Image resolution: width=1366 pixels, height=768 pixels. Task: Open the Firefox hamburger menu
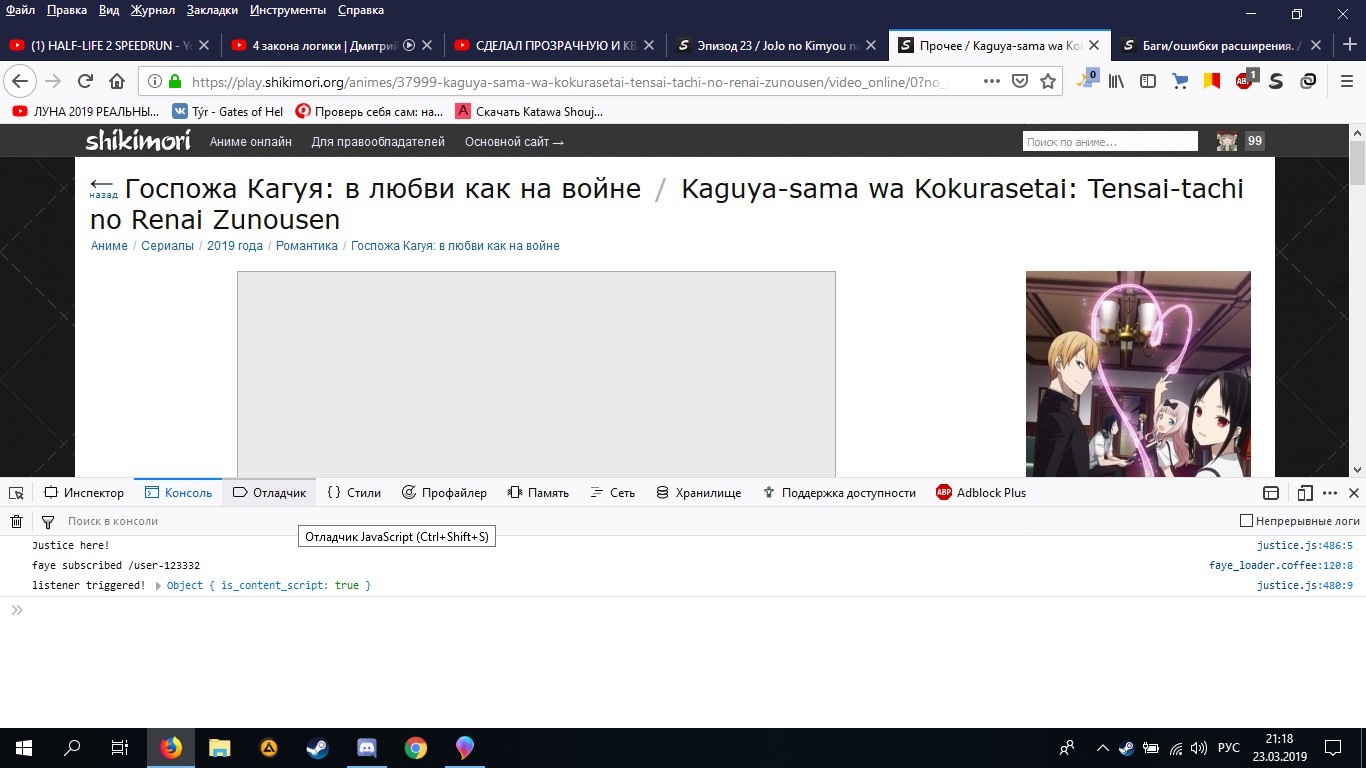[1347, 81]
